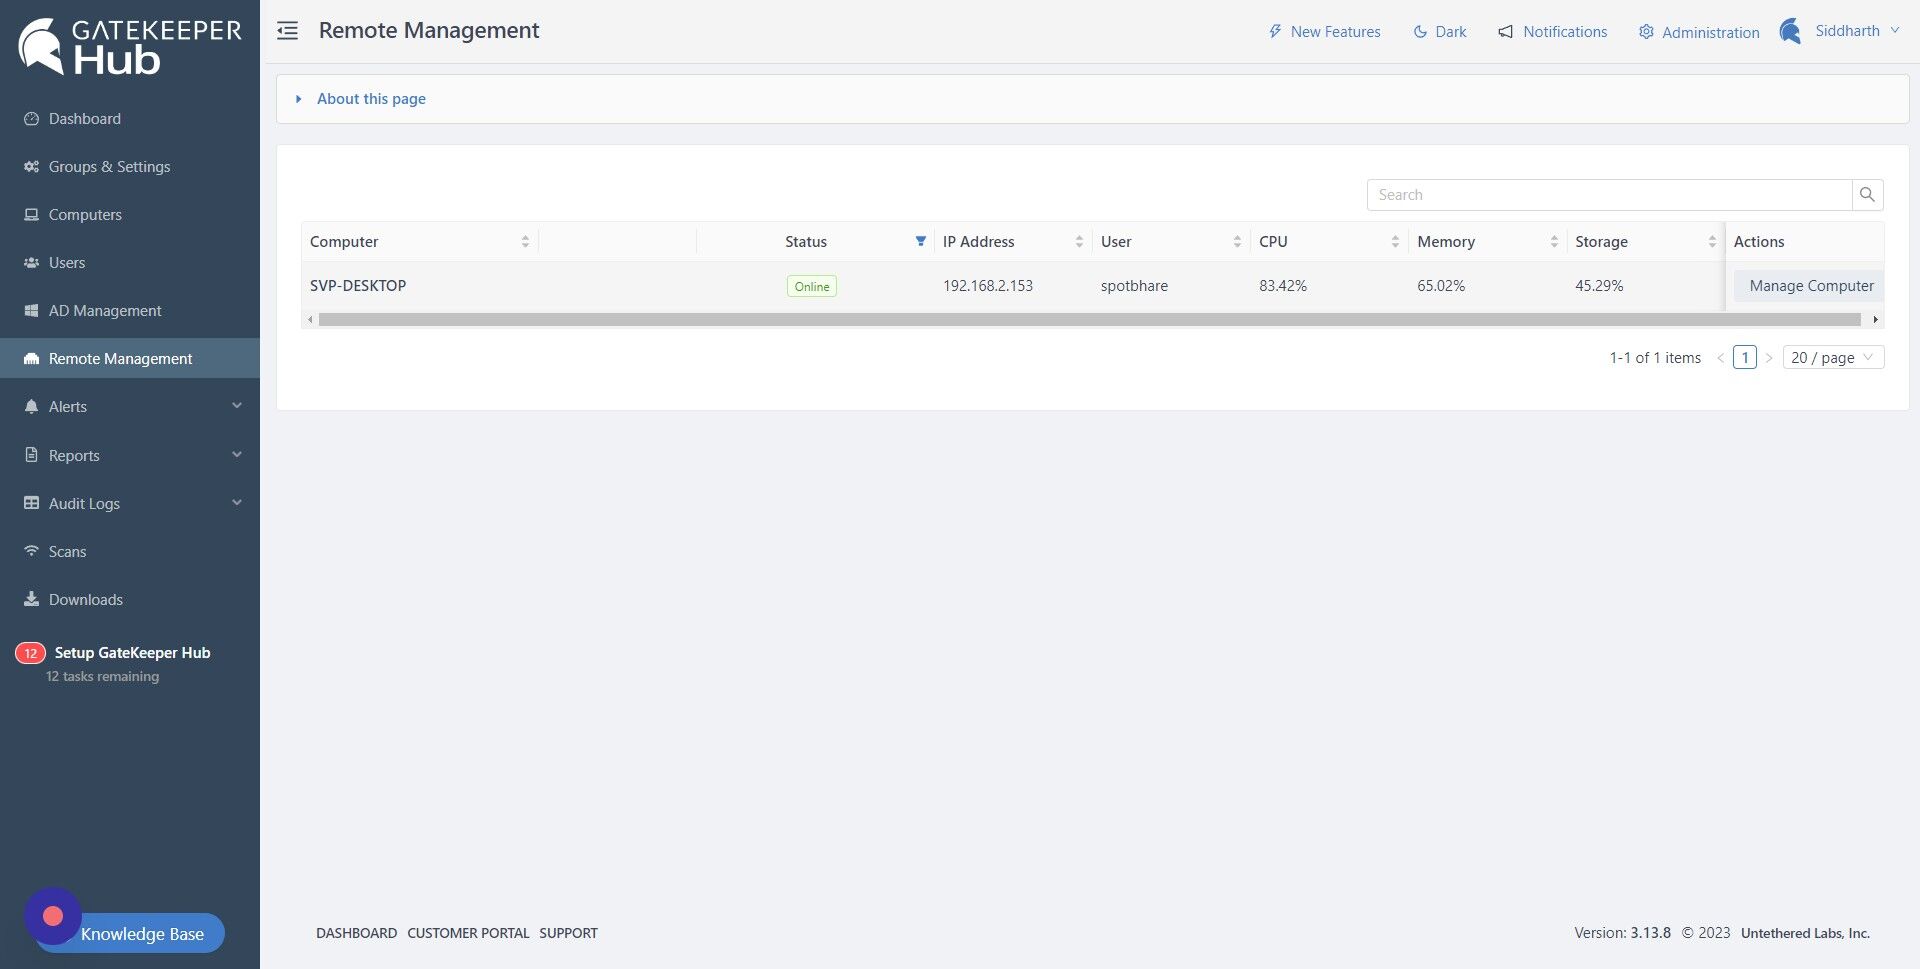Open the Downloads section
This screenshot has width=1920, height=969.
pos(85,599)
